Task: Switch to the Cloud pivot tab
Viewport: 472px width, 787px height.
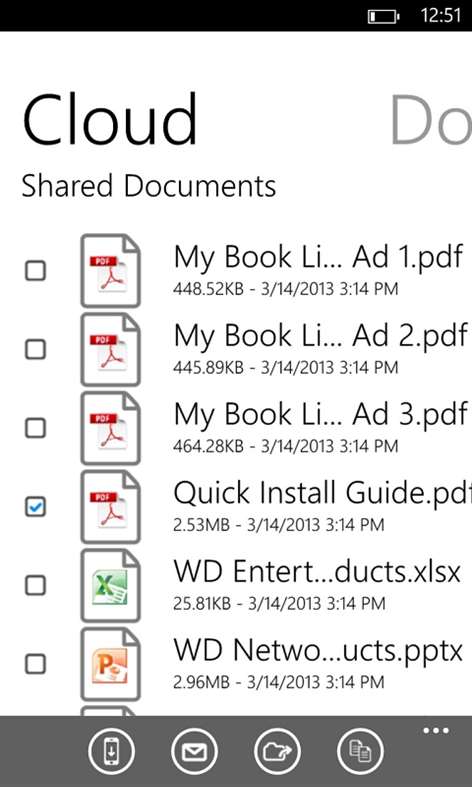Action: click(110, 119)
